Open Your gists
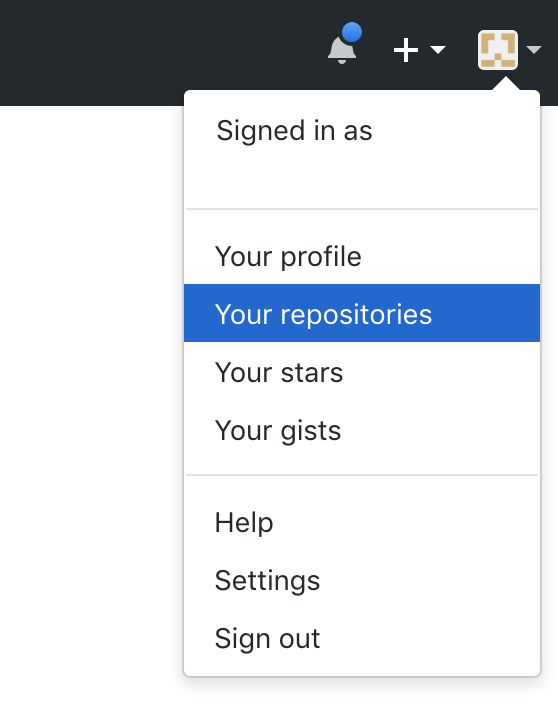 pos(362,430)
